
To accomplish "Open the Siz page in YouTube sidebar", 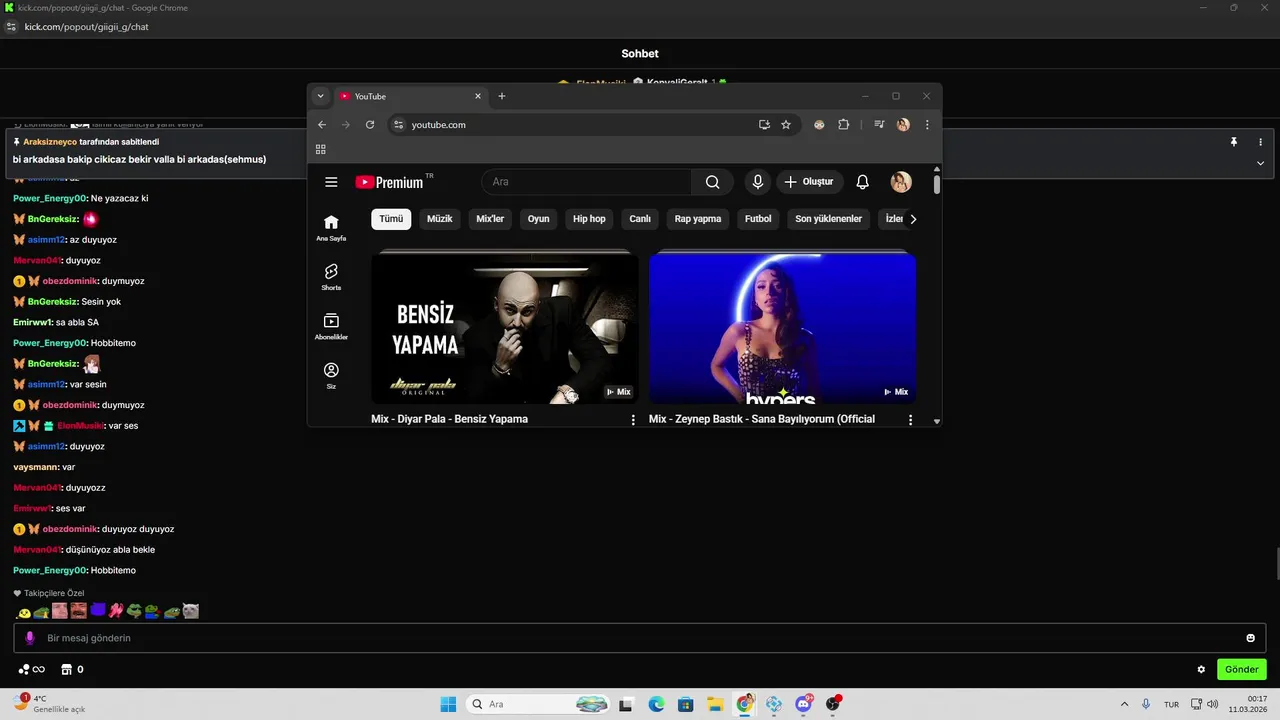I will (x=331, y=376).
